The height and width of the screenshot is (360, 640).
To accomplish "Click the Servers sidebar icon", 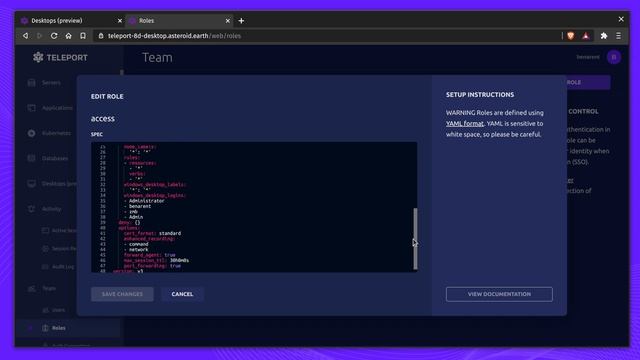I will pyautogui.click(x=31, y=83).
